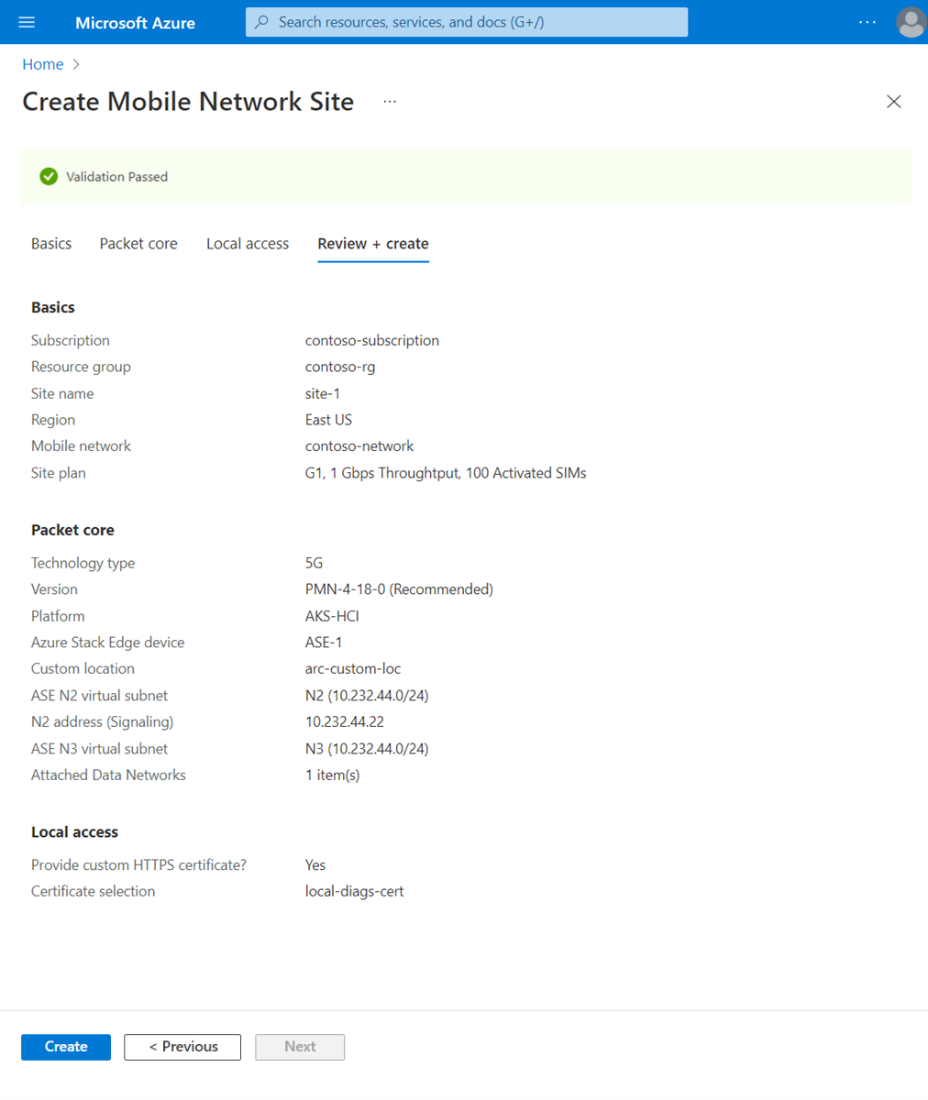Click the disabled Next button
Screen dimensions: 928x1100
pos(300,1047)
